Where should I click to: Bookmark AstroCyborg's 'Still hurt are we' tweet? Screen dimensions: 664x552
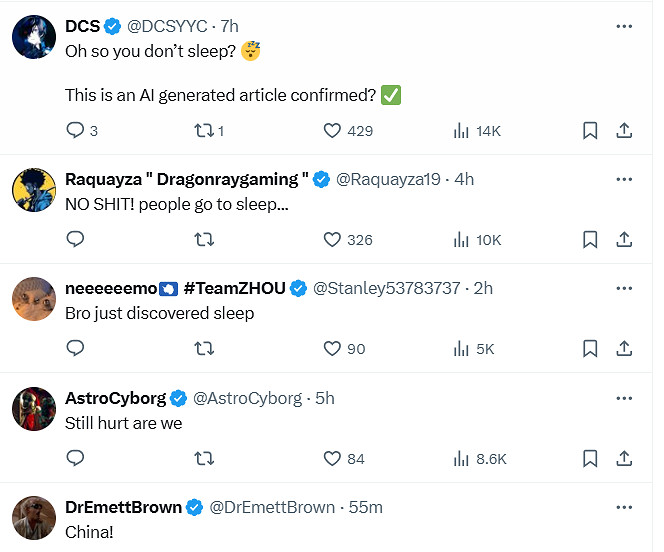(590, 458)
